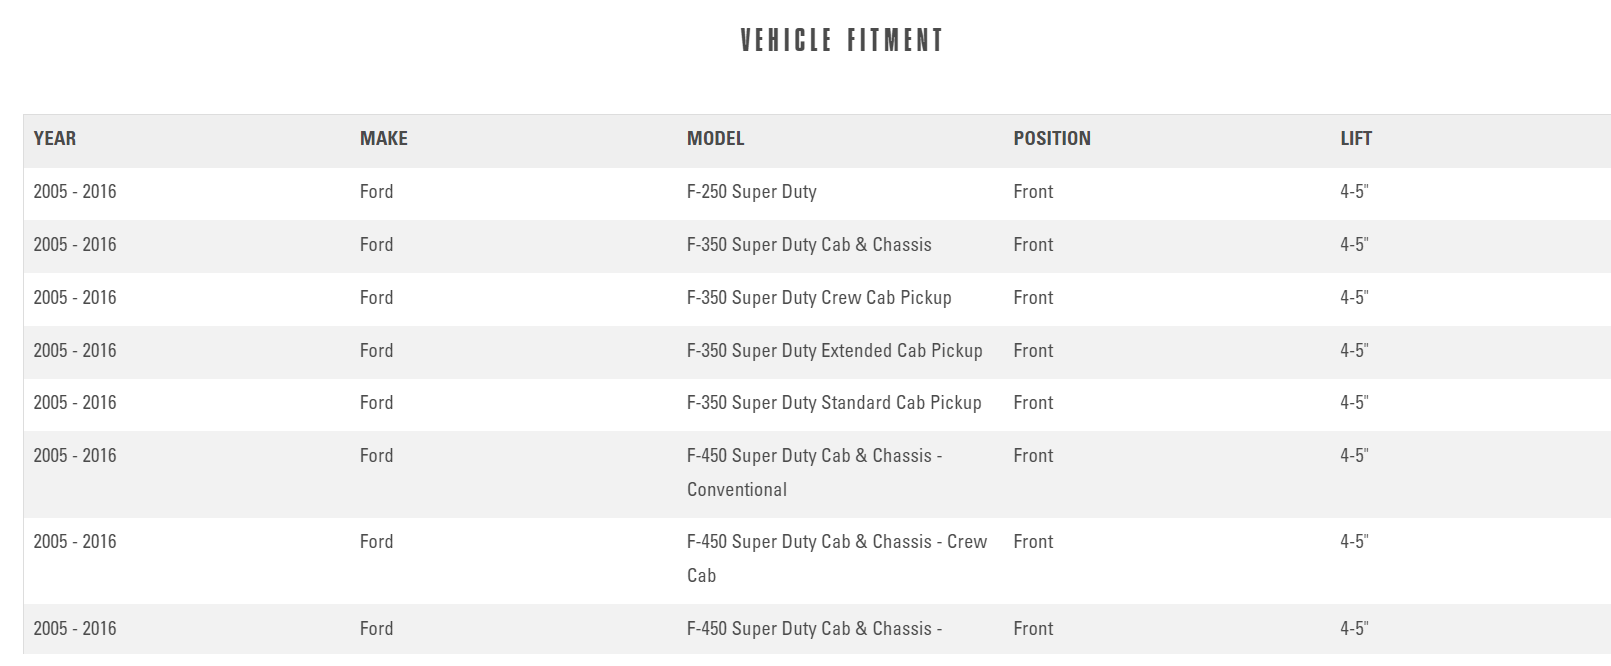Screen dimensions: 1611x666
Task: Click the 4-5" lift in F-250 row
Action: pos(1354,192)
